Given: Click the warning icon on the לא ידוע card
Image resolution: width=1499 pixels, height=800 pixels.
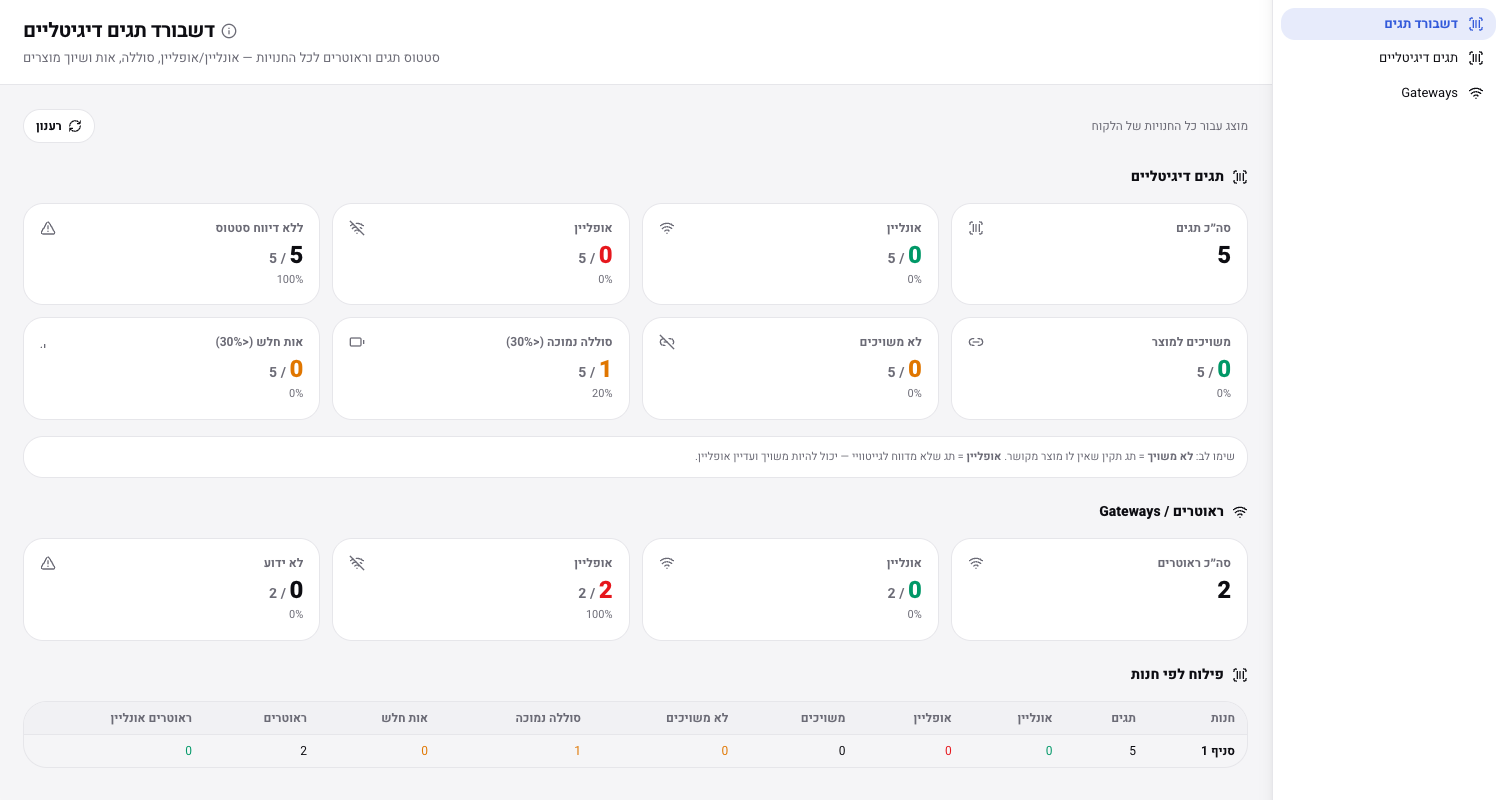Looking at the screenshot, I should pos(48,563).
